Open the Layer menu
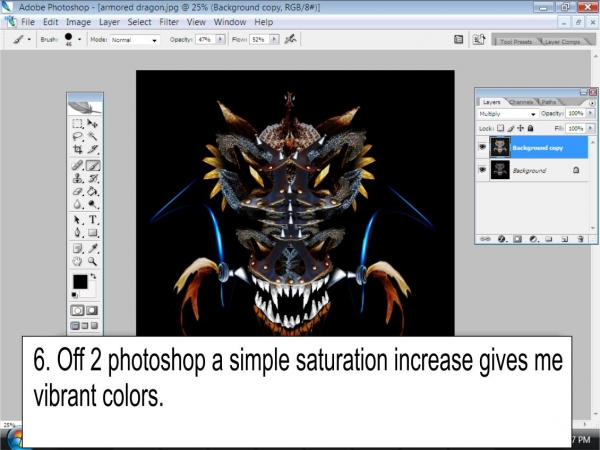Viewport: 600px width, 450px height. point(109,22)
